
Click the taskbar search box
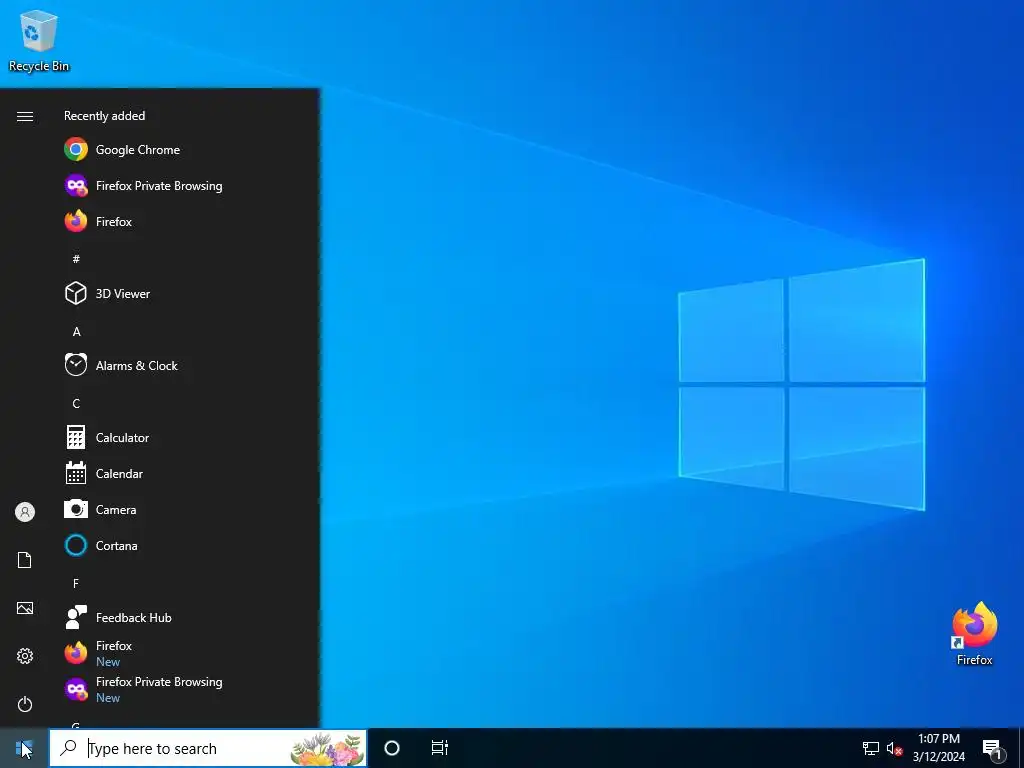[x=208, y=748]
